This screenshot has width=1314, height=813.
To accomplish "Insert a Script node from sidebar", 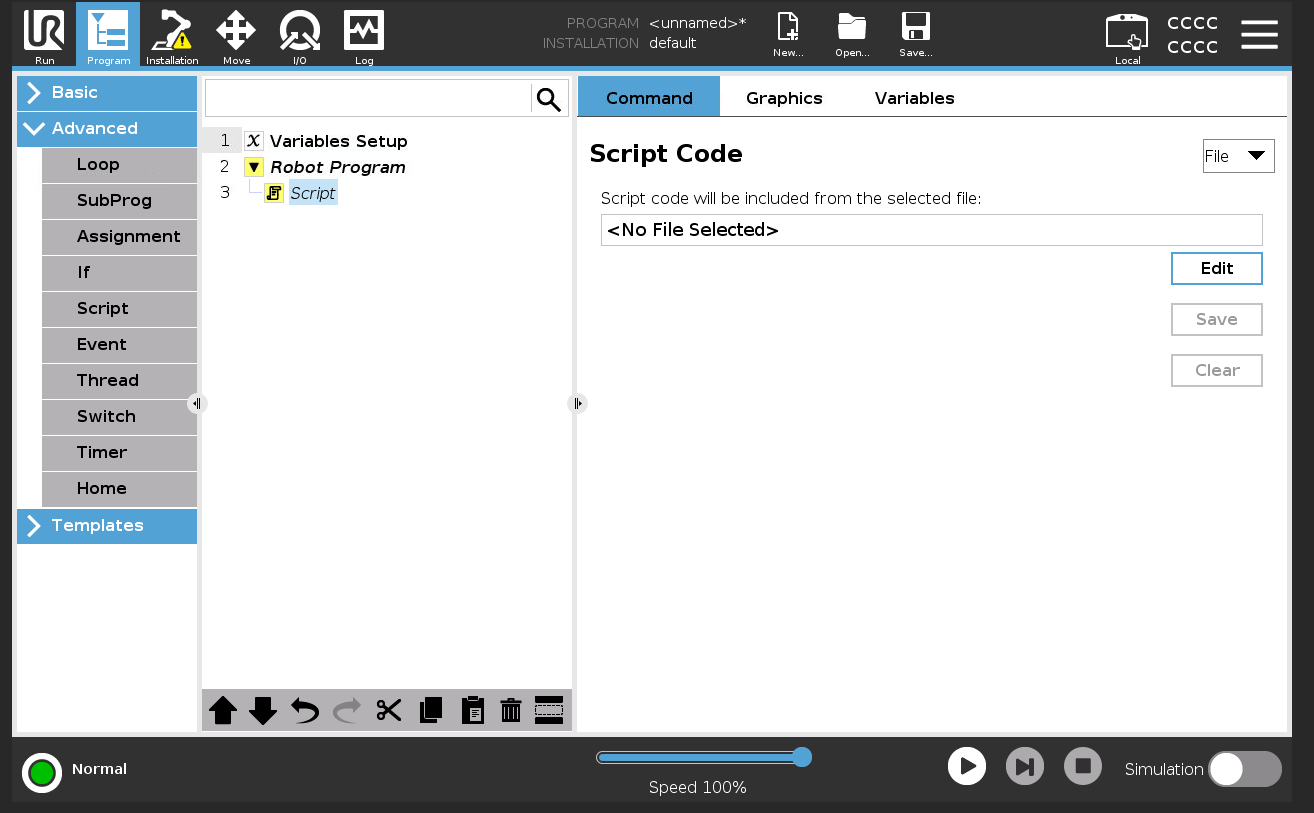I will pos(119,309).
